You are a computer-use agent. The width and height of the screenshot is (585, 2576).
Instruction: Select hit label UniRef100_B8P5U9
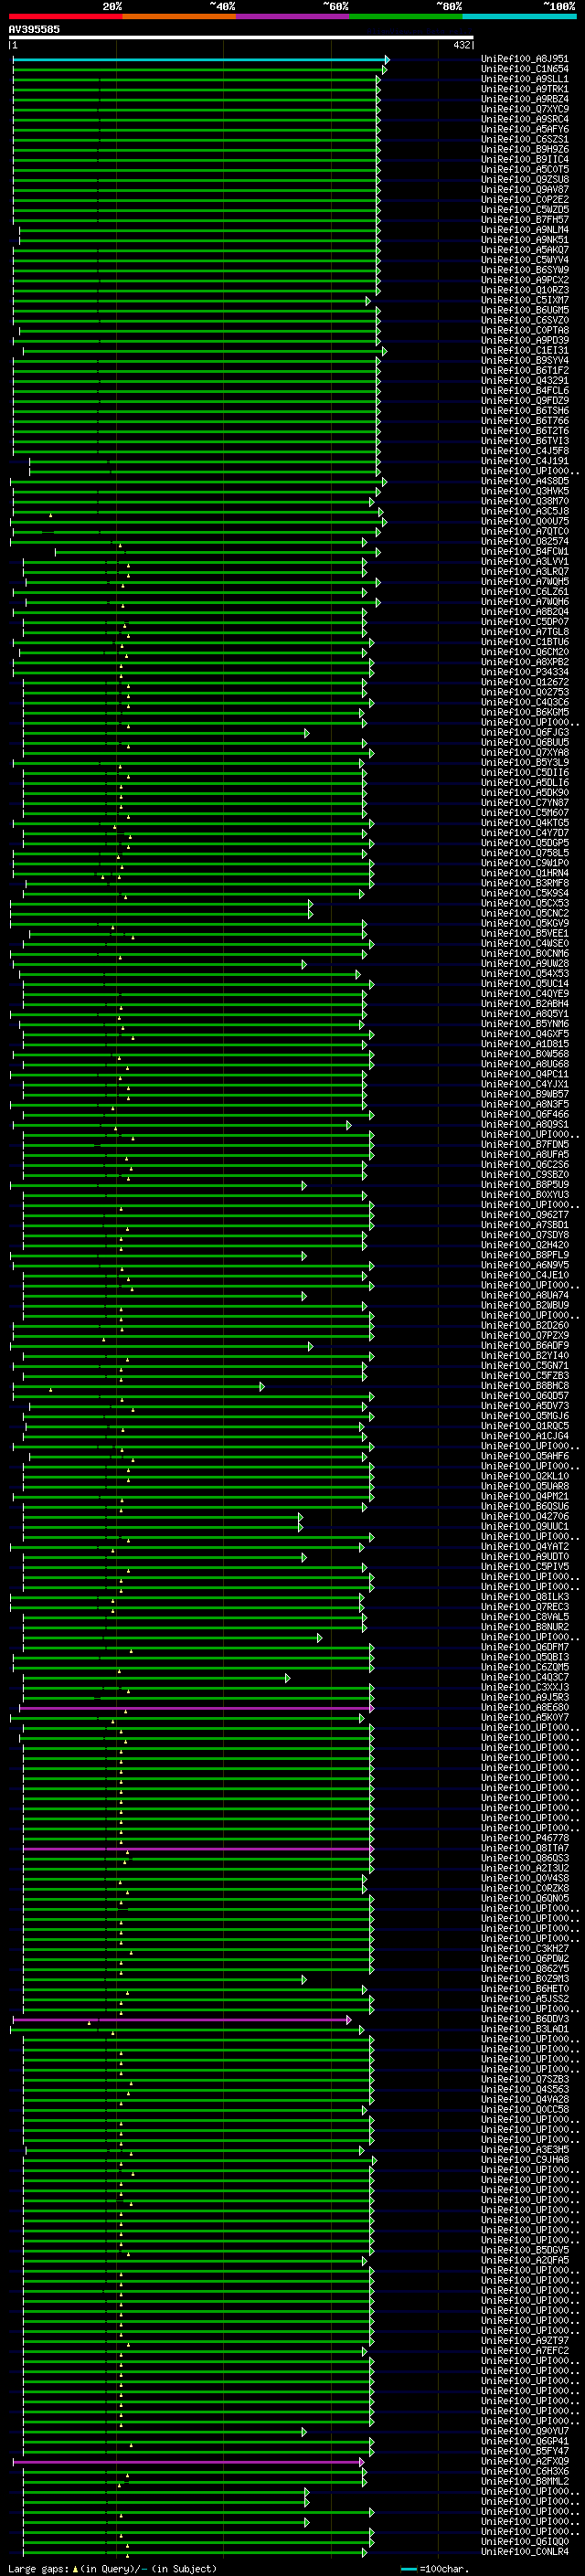(x=525, y=1184)
